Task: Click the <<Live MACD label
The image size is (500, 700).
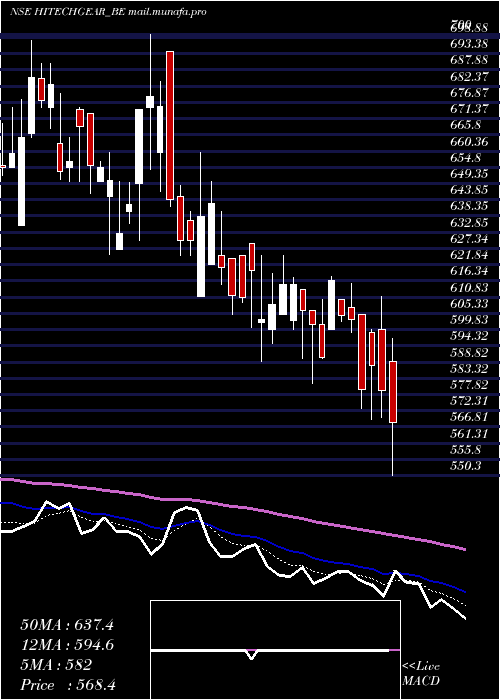Action: (421, 674)
